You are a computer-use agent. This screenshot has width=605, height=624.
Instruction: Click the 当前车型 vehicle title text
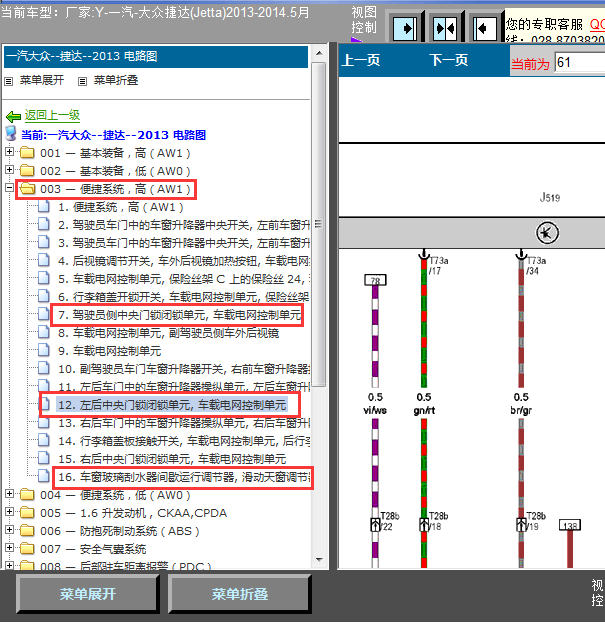155,12
